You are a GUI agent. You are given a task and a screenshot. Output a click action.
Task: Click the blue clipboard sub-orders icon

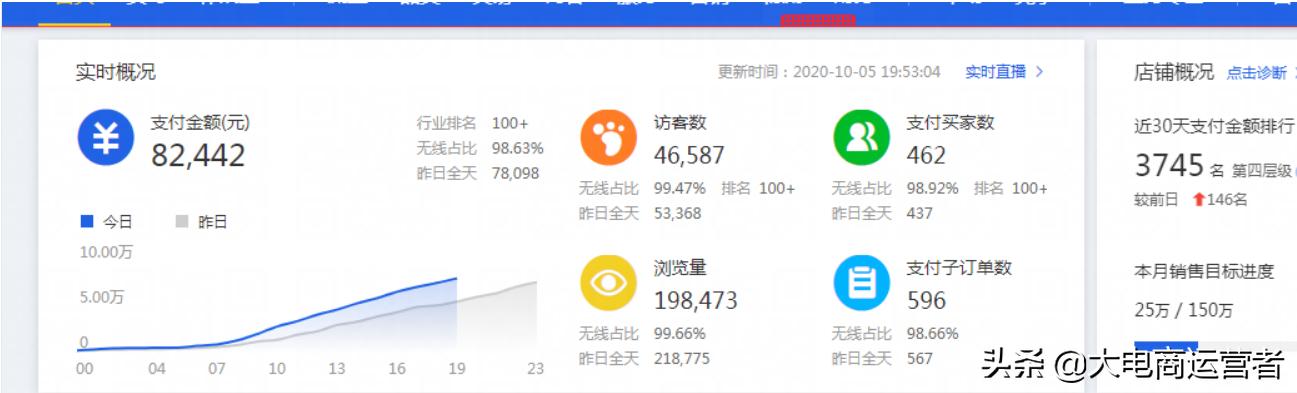861,283
